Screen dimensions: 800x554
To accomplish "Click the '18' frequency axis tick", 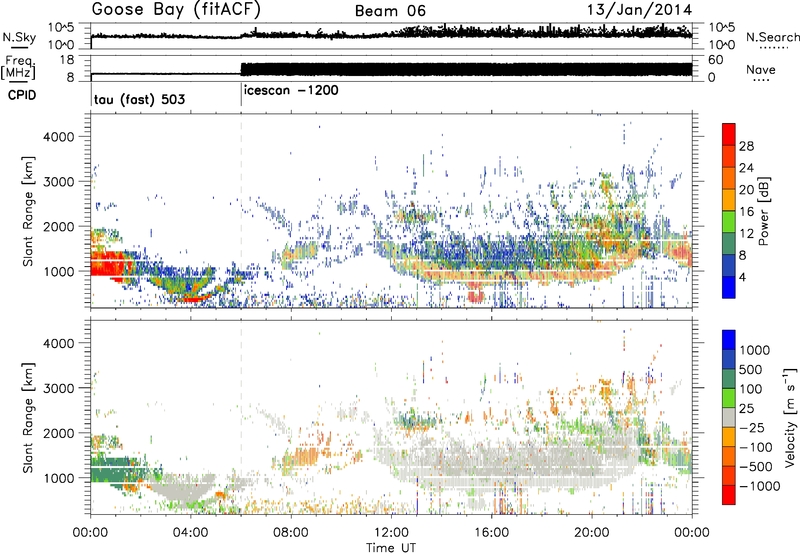I will click(x=66, y=60).
